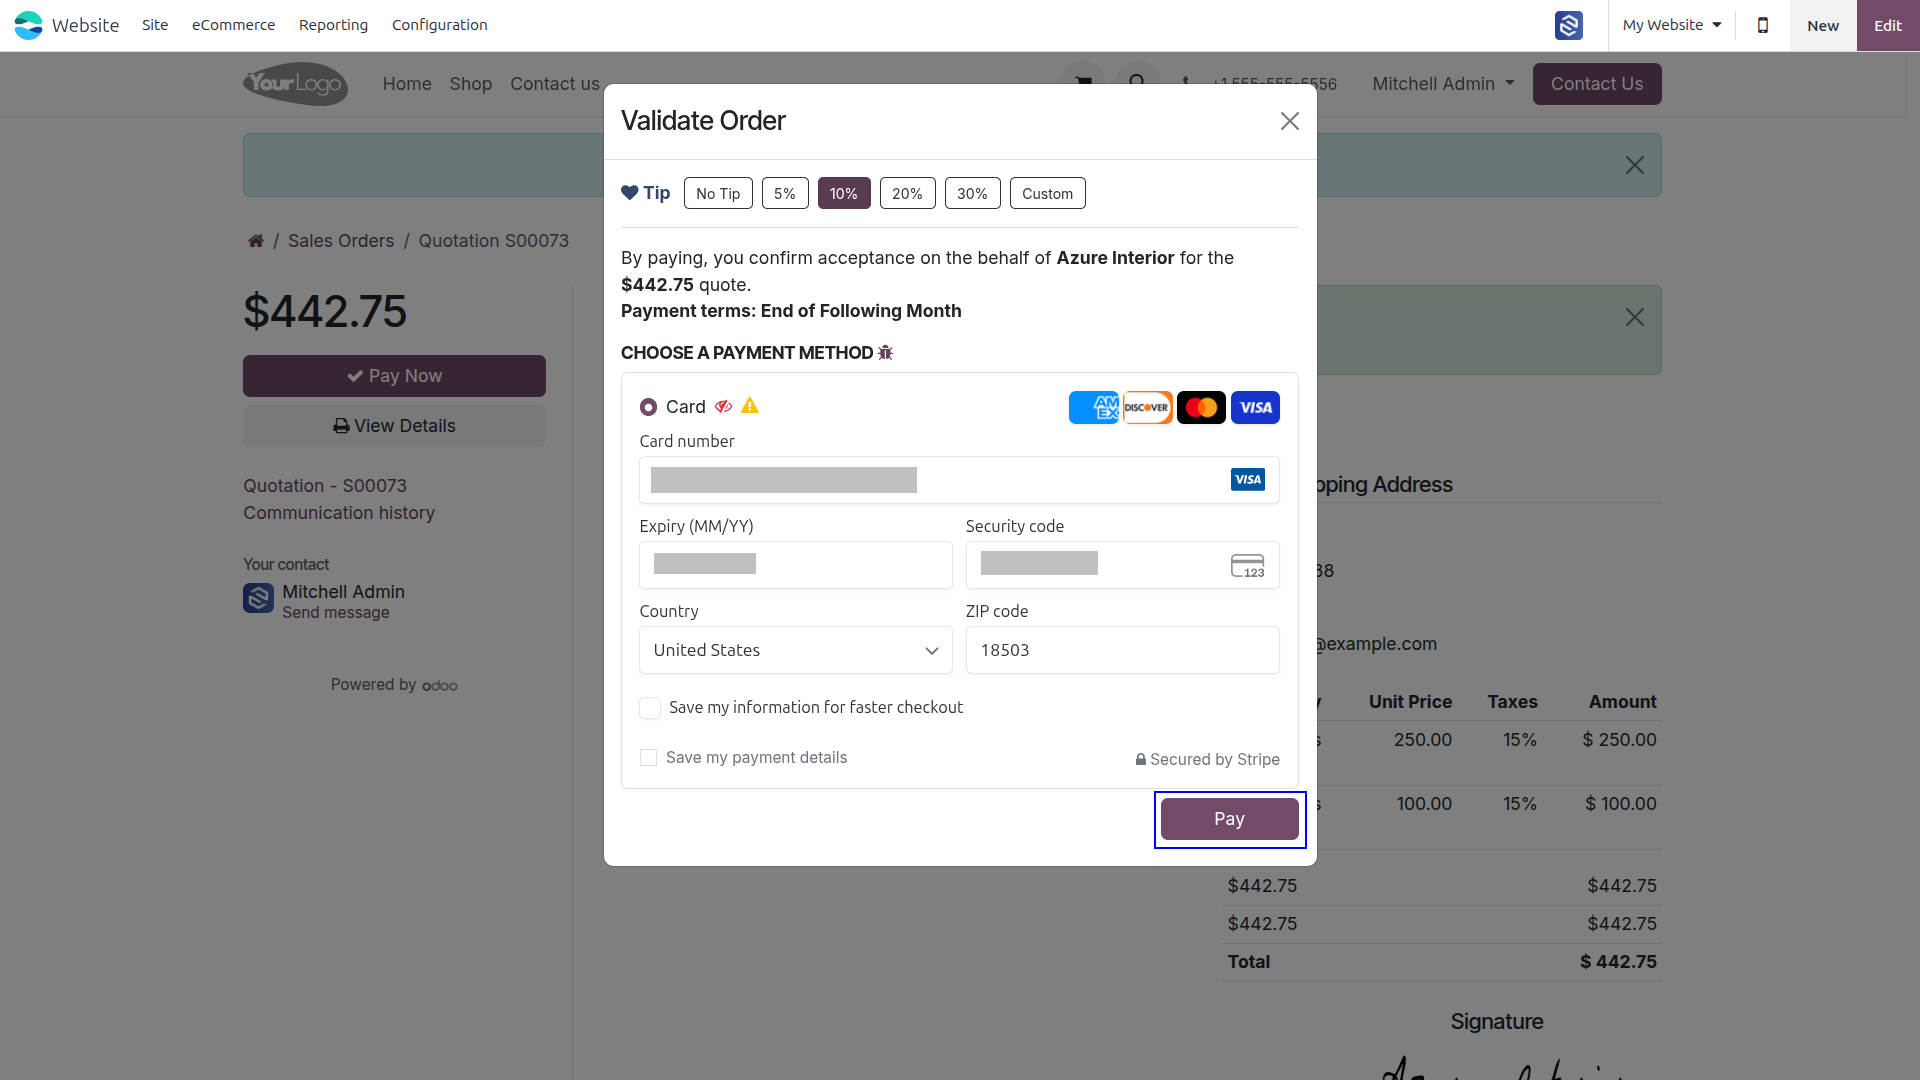Click the New button in top bar
The height and width of the screenshot is (1080, 1920).
(x=1823, y=25)
